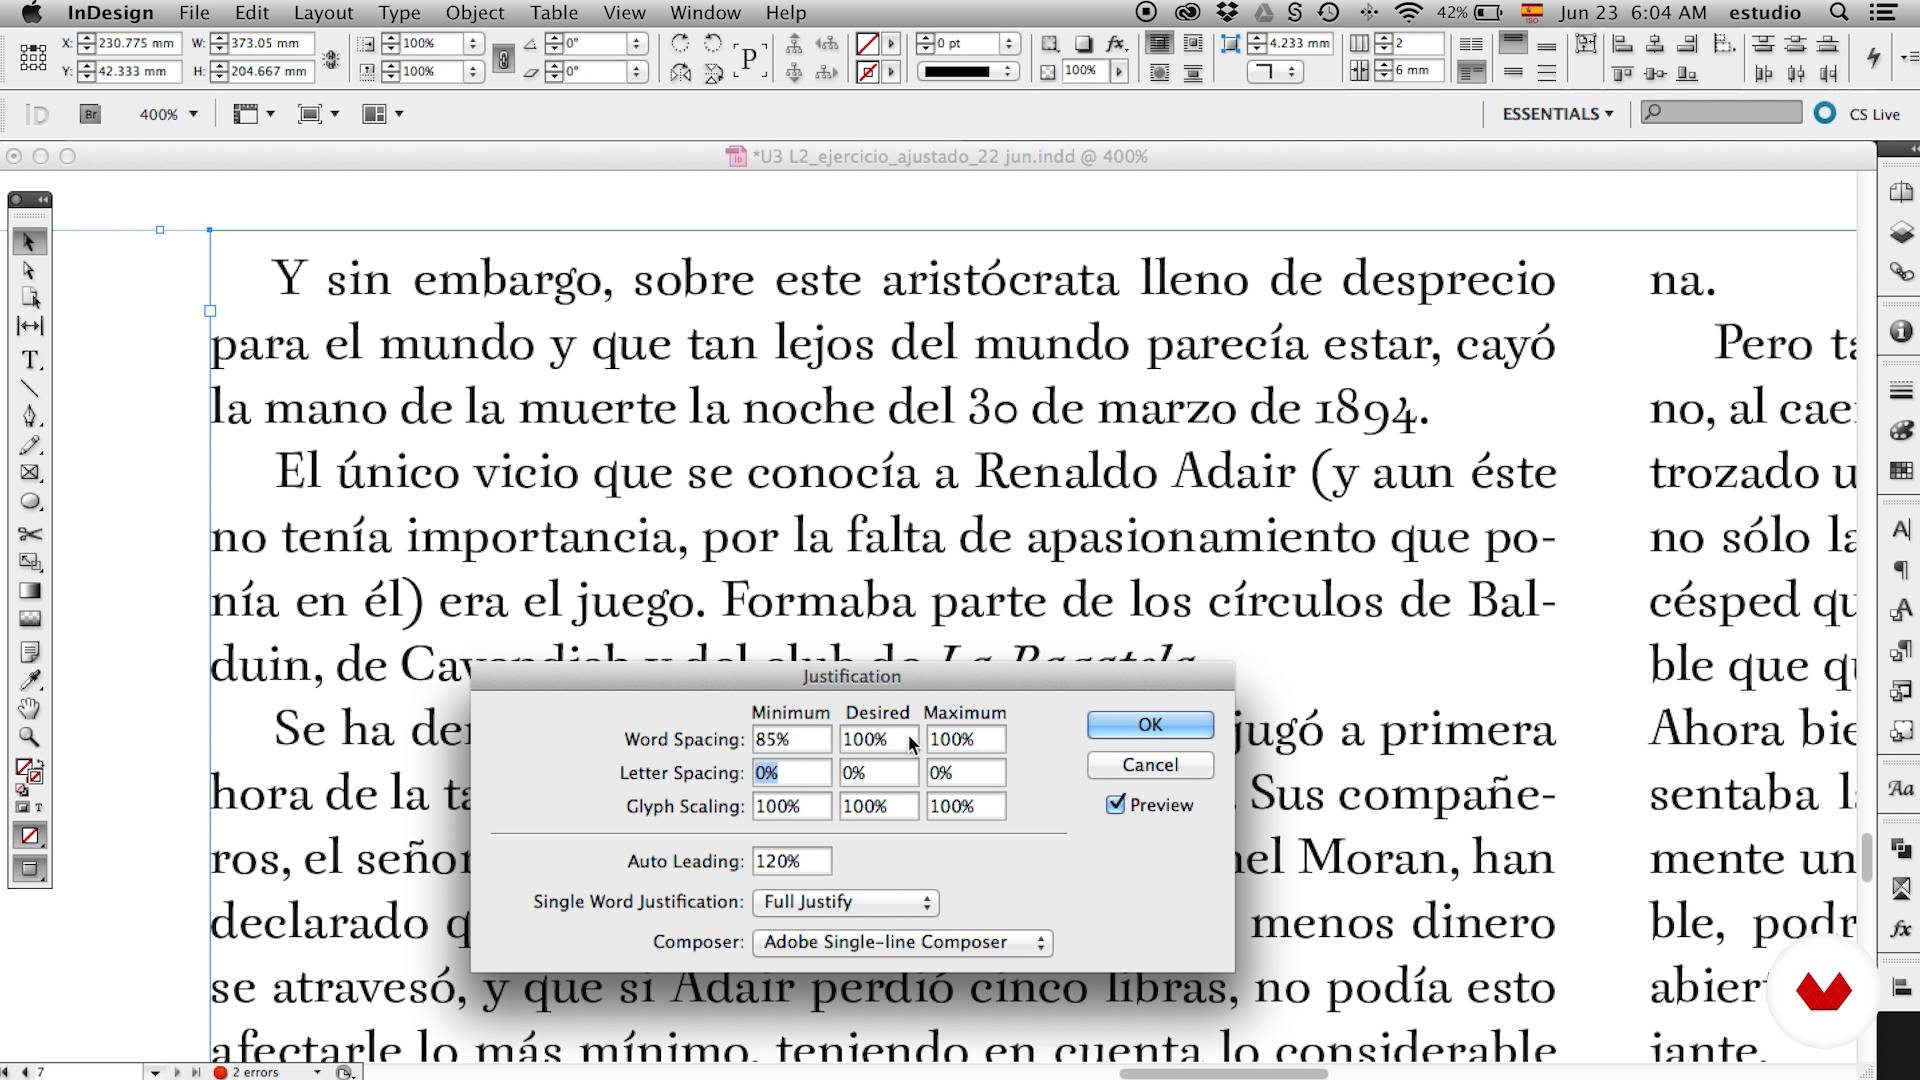
Task: Open the Table menu
Action: coord(554,13)
